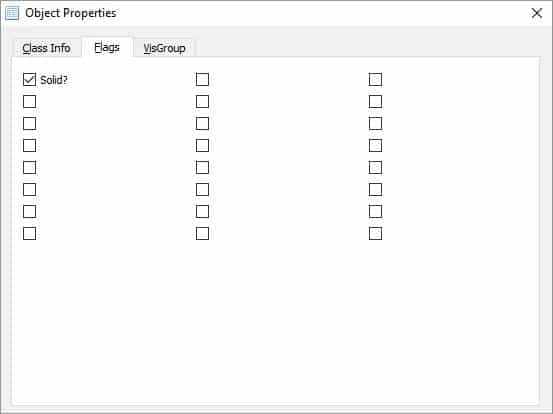Enable the bottom checkbox in the right column
The height and width of the screenshot is (414, 553).
pyautogui.click(x=375, y=233)
